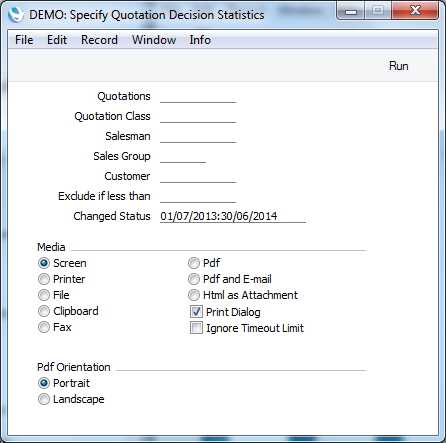Open the Info menu

point(200,40)
